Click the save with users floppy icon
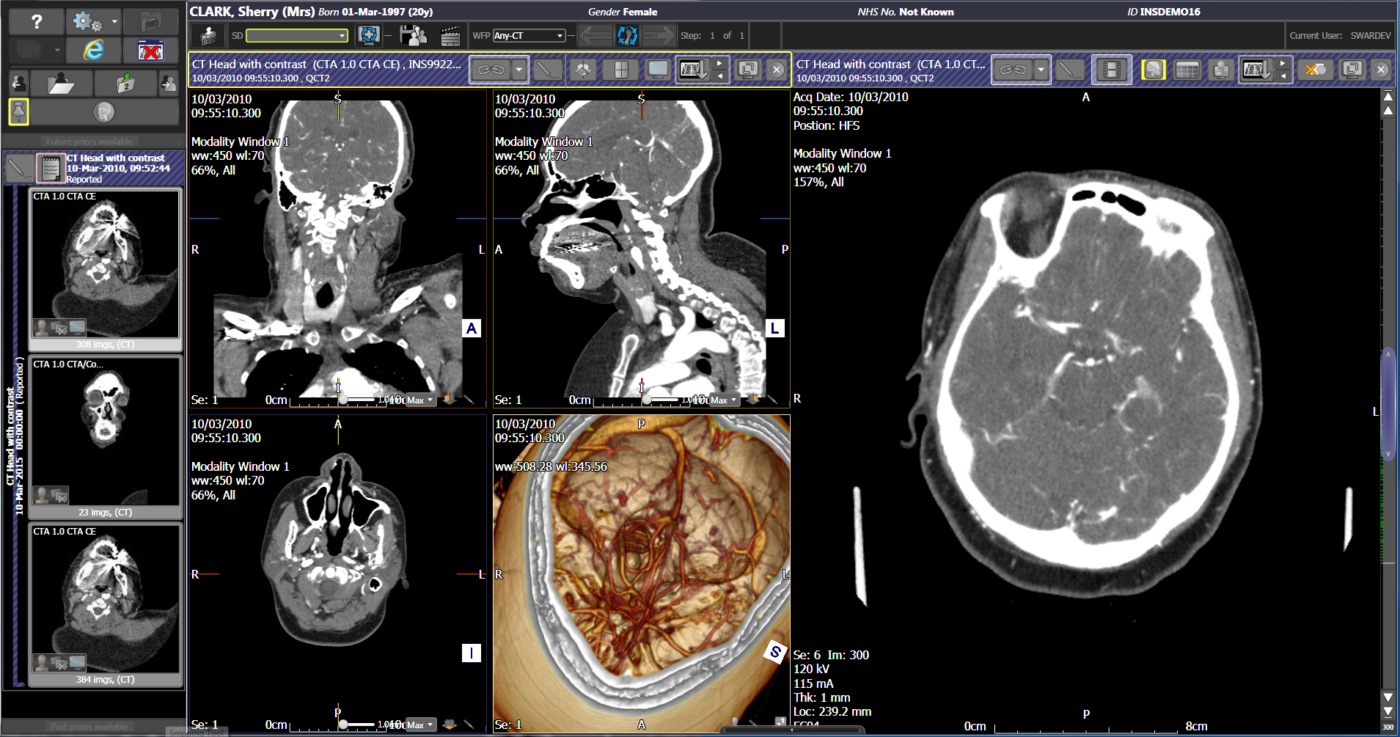1400x737 pixels. coord(412,35)
